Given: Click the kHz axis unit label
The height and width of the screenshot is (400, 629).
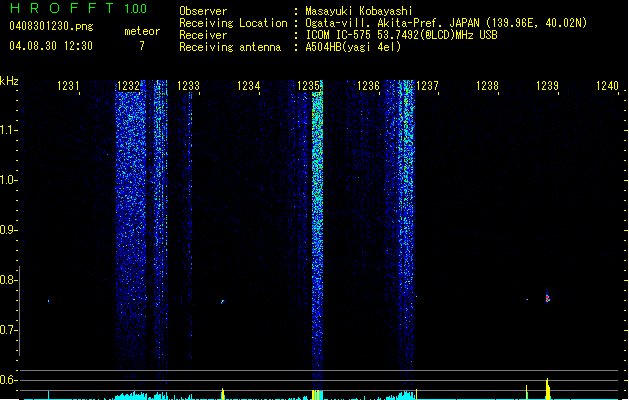Looking at the screenshot, I should pos(9,81).
